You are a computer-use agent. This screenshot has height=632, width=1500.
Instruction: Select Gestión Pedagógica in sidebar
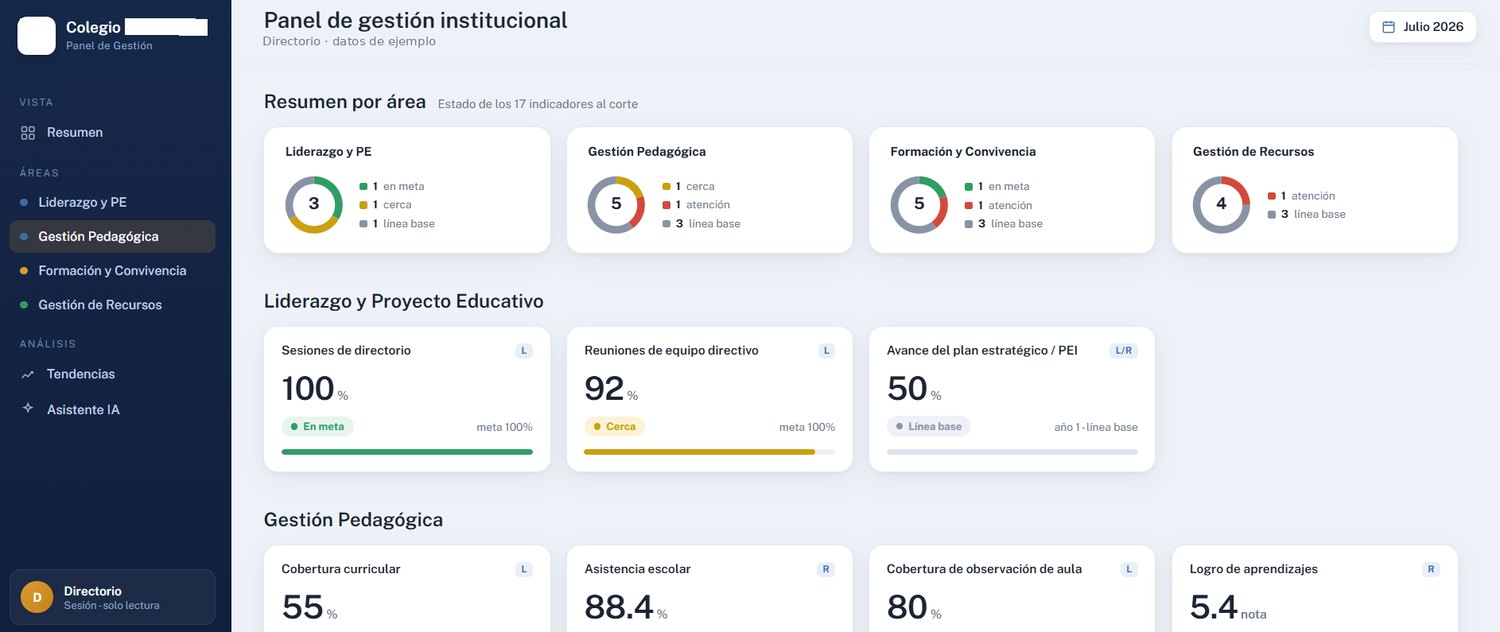[112, 237]
